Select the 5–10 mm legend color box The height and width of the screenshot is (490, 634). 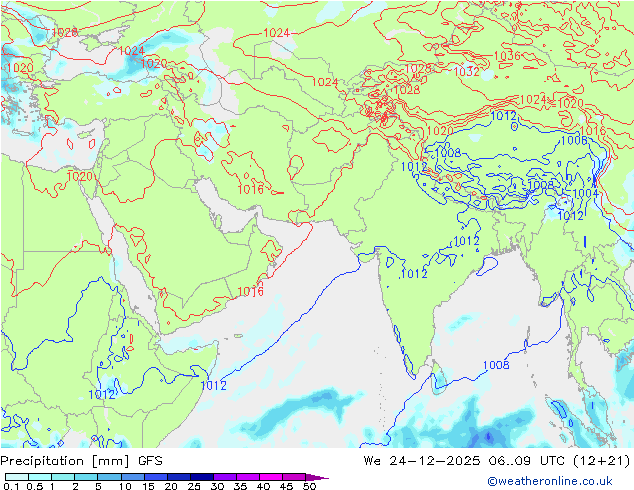point(109,477)
